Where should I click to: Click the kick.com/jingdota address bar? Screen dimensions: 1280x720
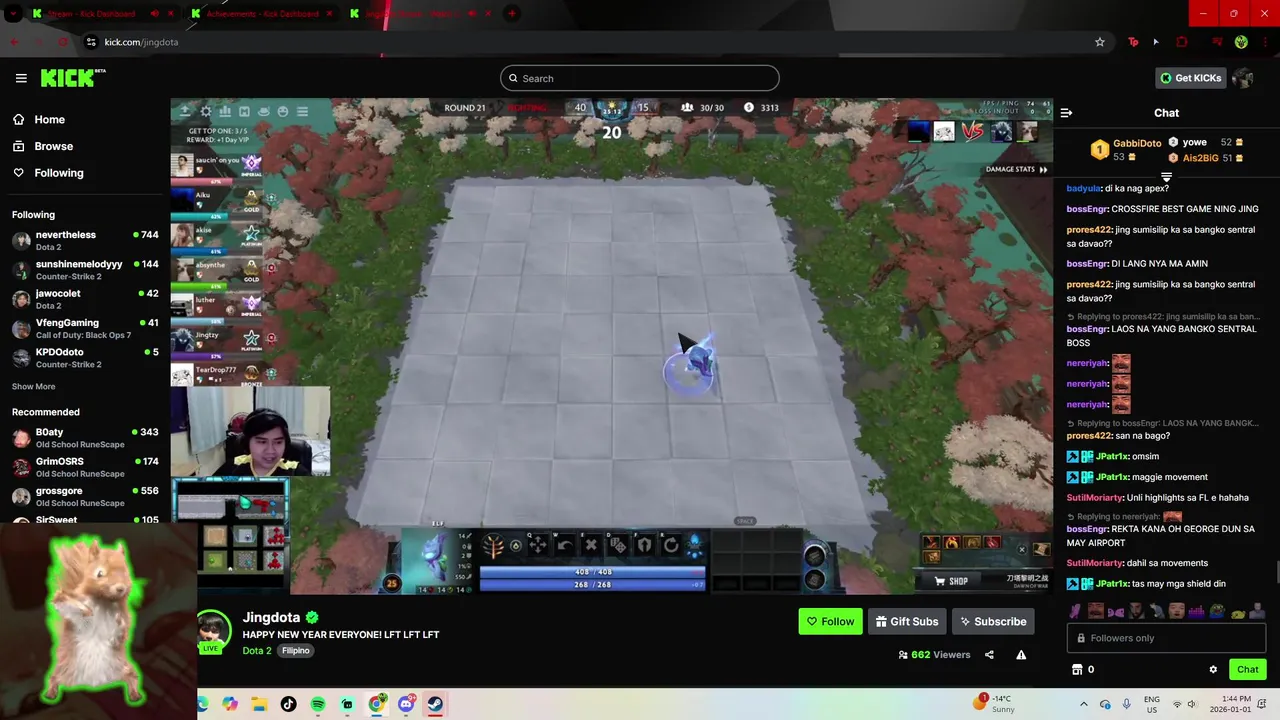coord(141,42)
